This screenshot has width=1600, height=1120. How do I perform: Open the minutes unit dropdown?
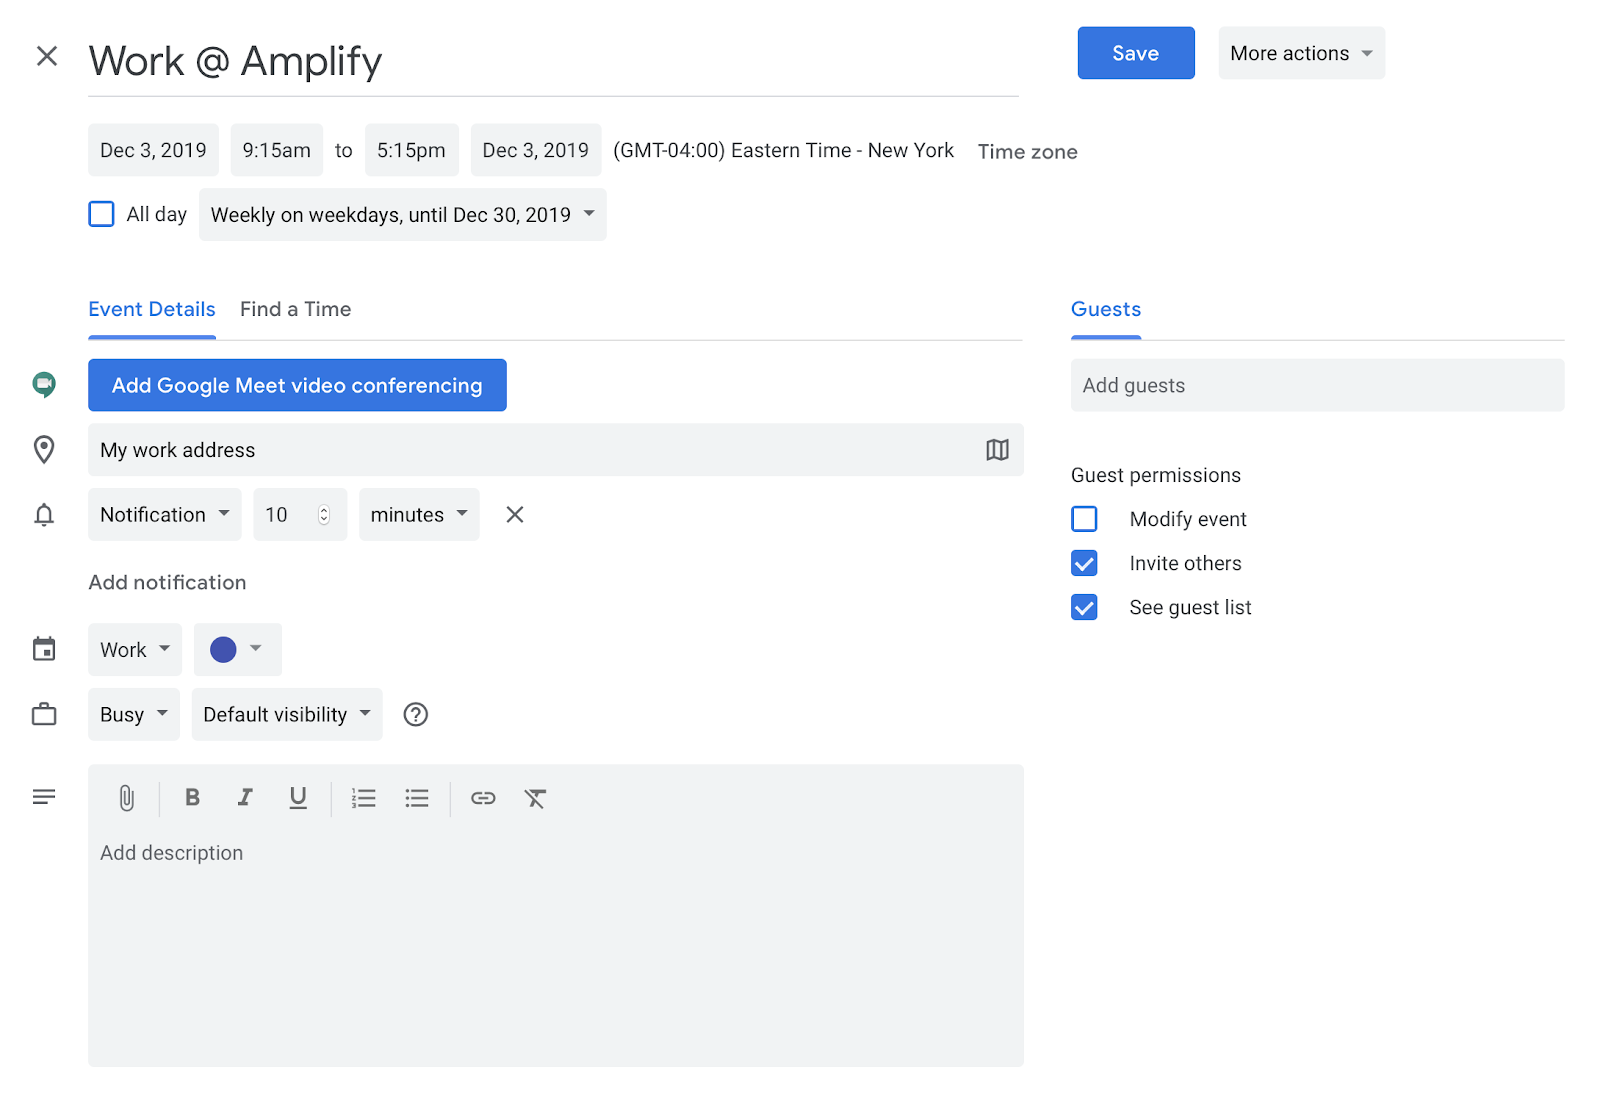(419, 515)
